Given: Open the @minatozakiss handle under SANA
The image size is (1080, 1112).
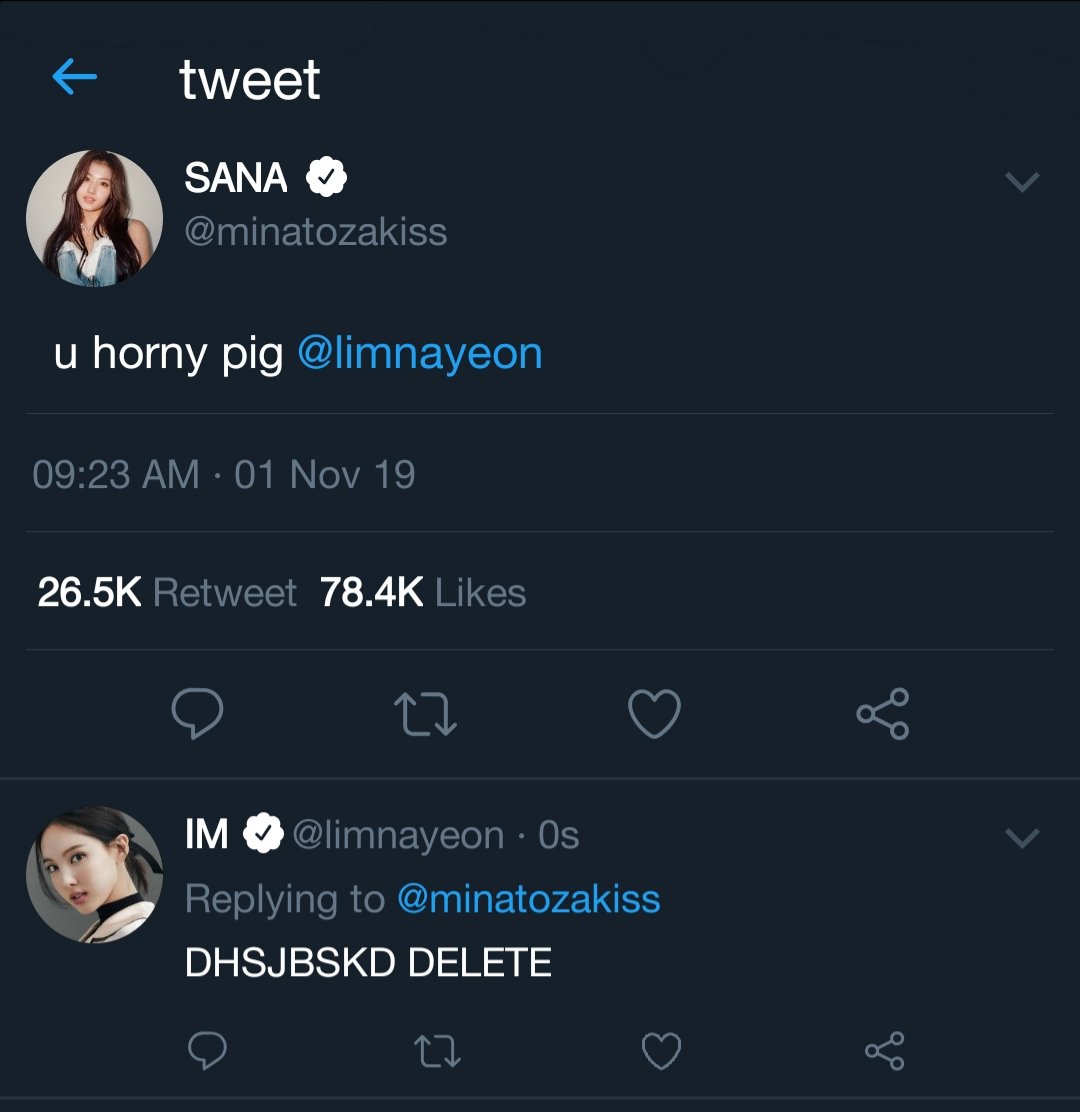Looking at the screenshot, I should [316, 232].
